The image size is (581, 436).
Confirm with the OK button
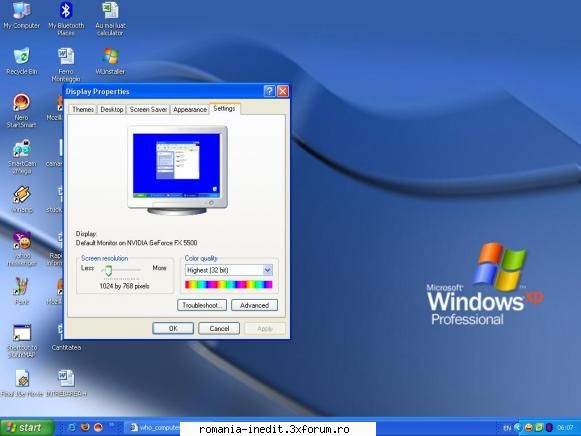[173, 328]
